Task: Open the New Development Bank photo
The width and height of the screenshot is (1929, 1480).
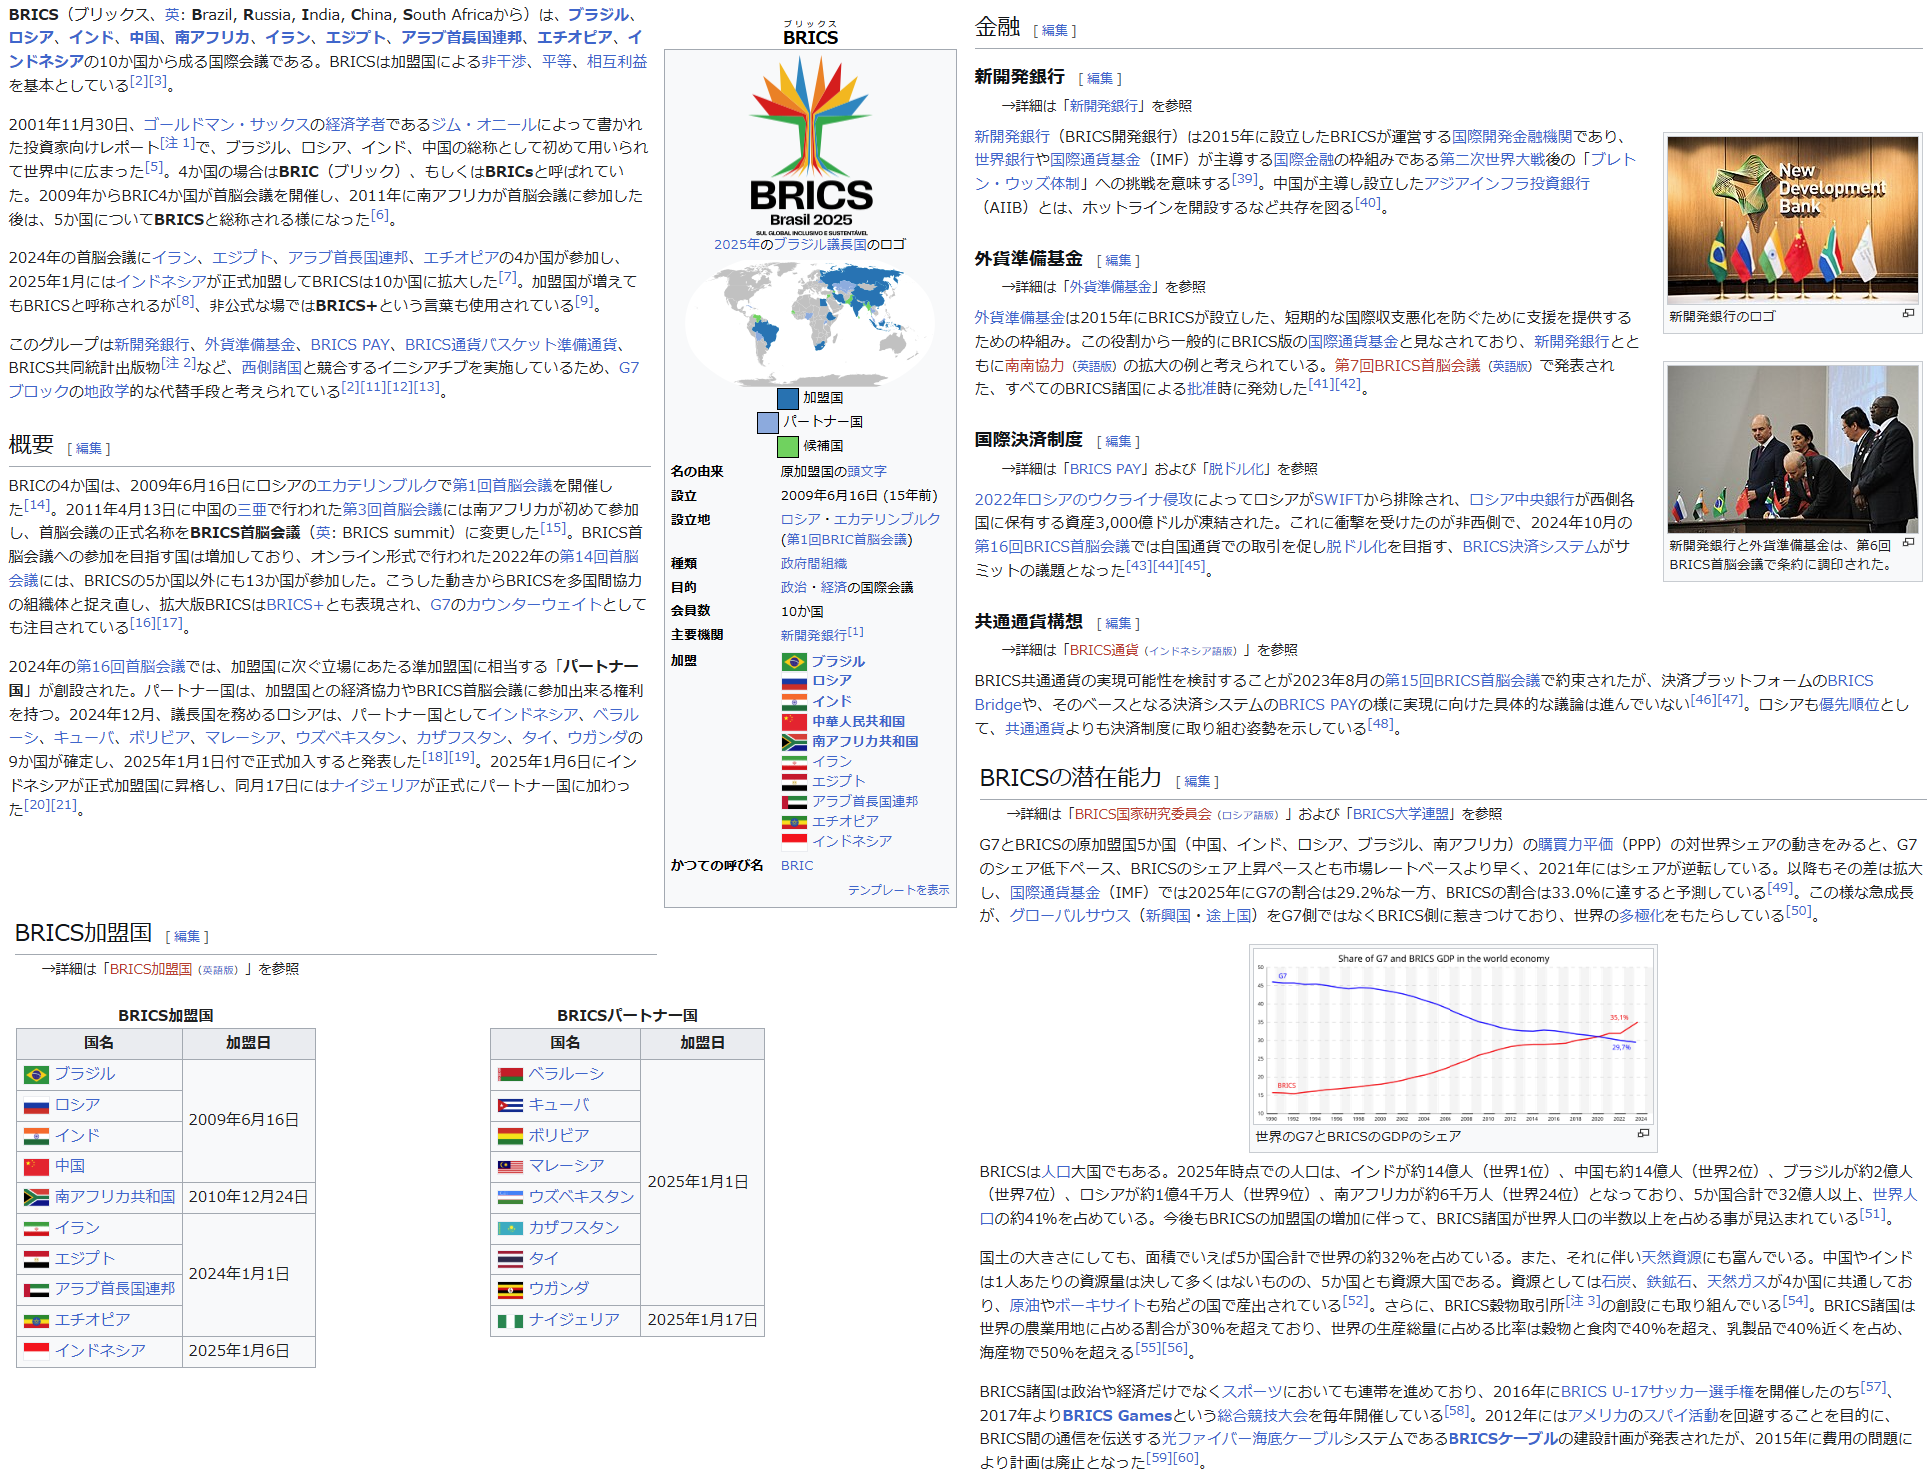Action: (x=1792, y=220)
